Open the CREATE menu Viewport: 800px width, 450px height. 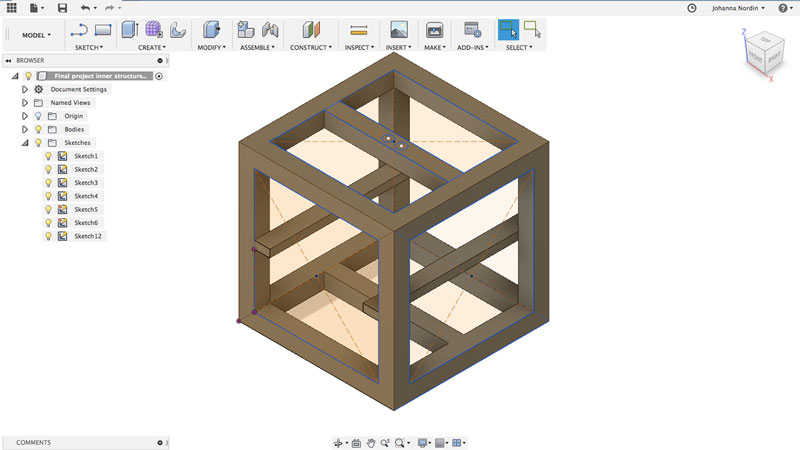[x=152, y=47]
